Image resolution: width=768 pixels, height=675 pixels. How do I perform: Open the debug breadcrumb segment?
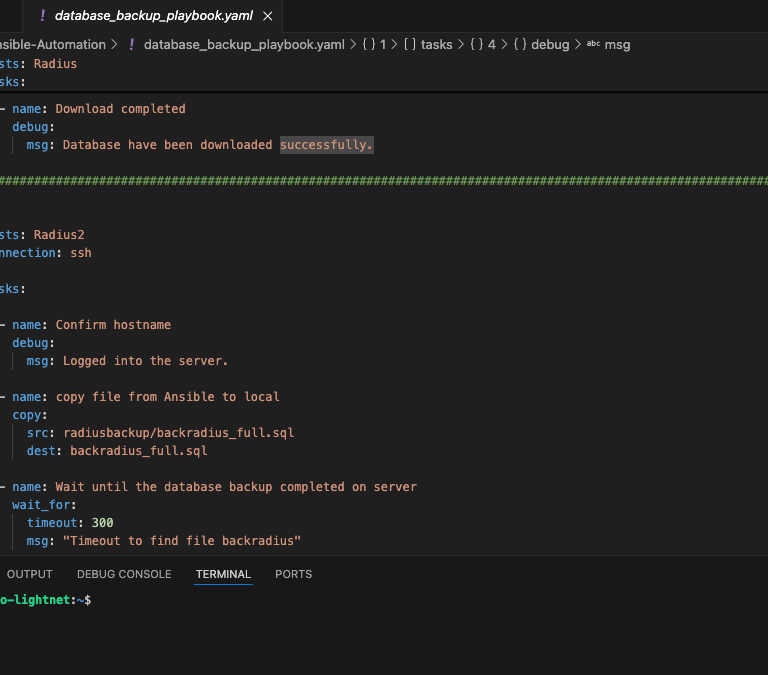click(550, 44)
